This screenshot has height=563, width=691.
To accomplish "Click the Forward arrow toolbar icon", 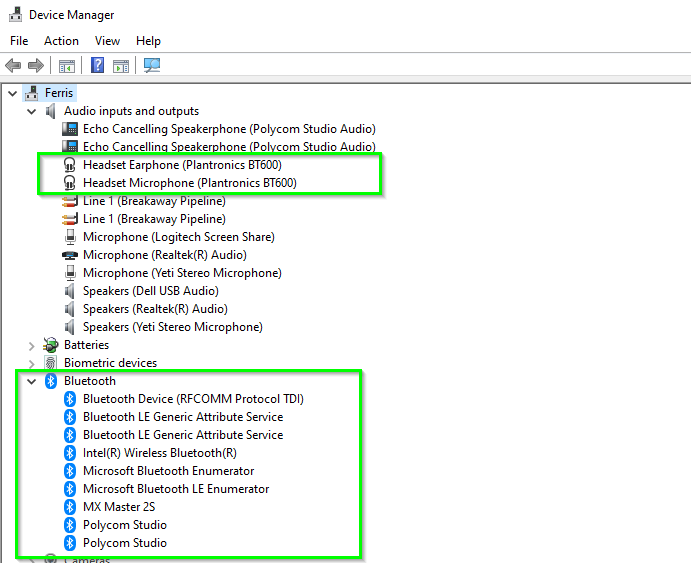I will click(36, 66).
